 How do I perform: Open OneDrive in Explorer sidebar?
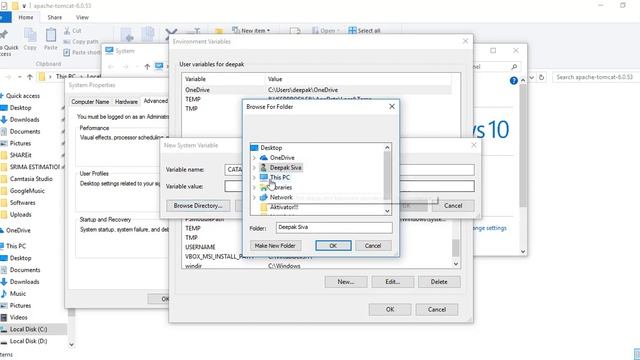18,230
